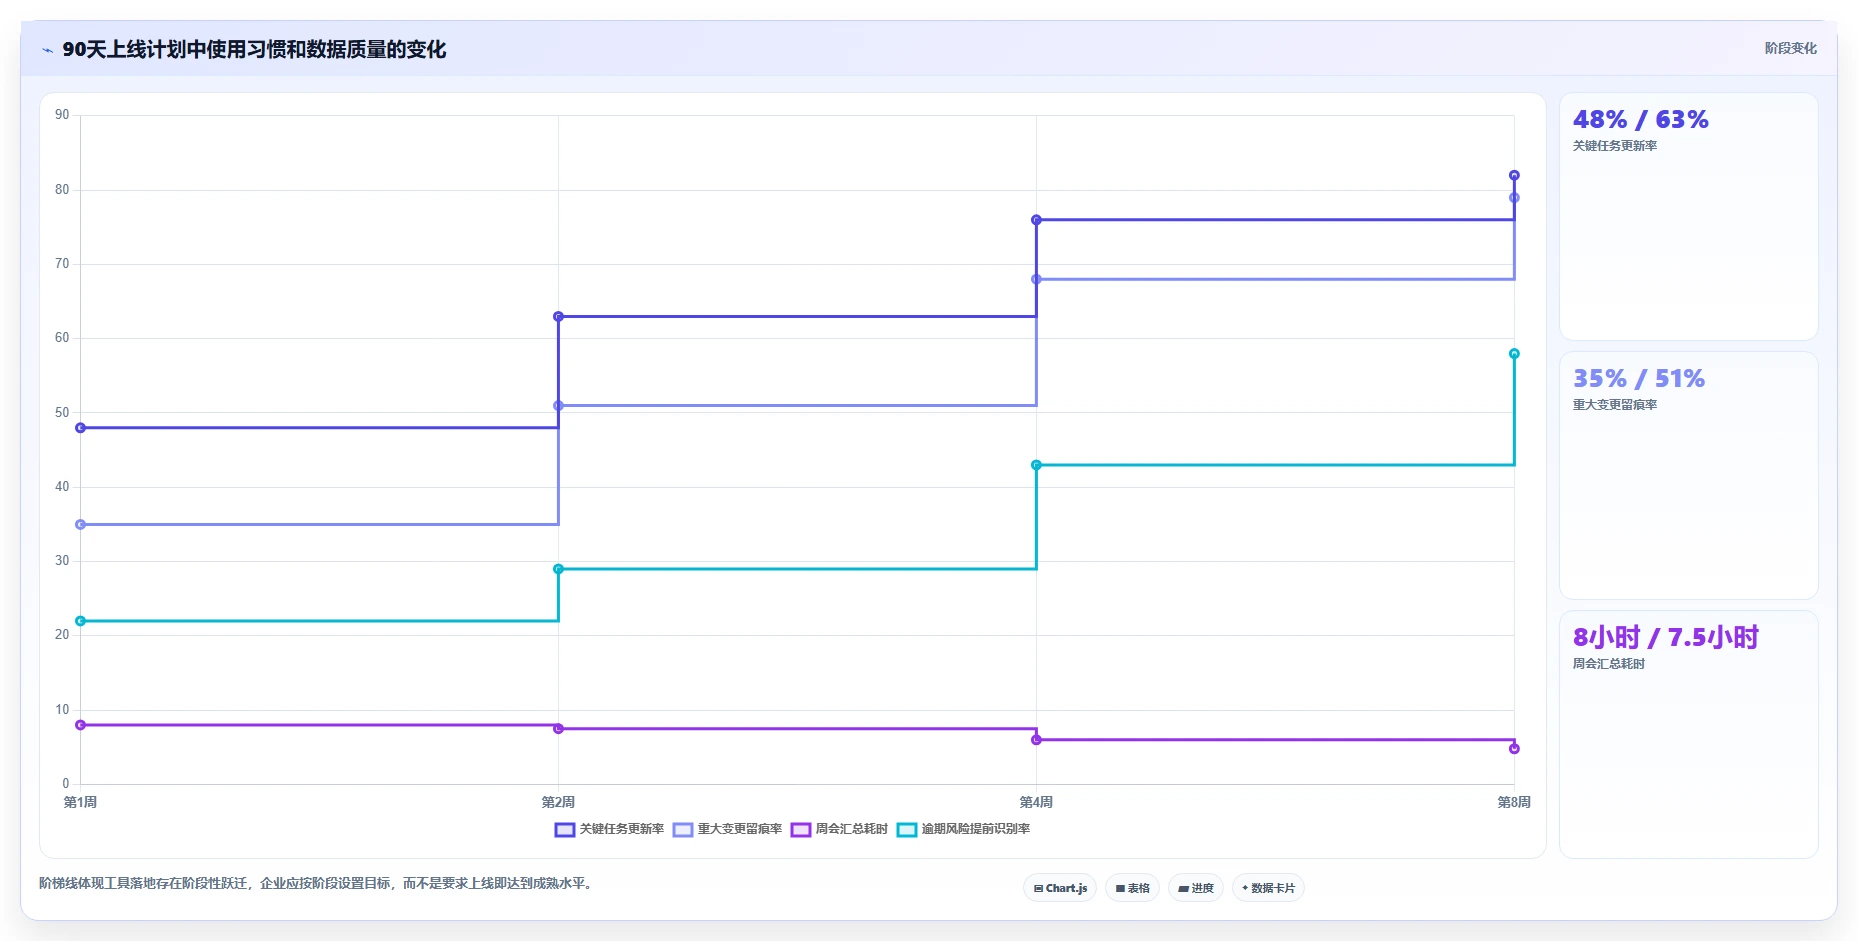Image resolution: width=1858 pixels, height=941 pixels.
Task: Click the 50 y-axis label
Action: tap(62, 412)
